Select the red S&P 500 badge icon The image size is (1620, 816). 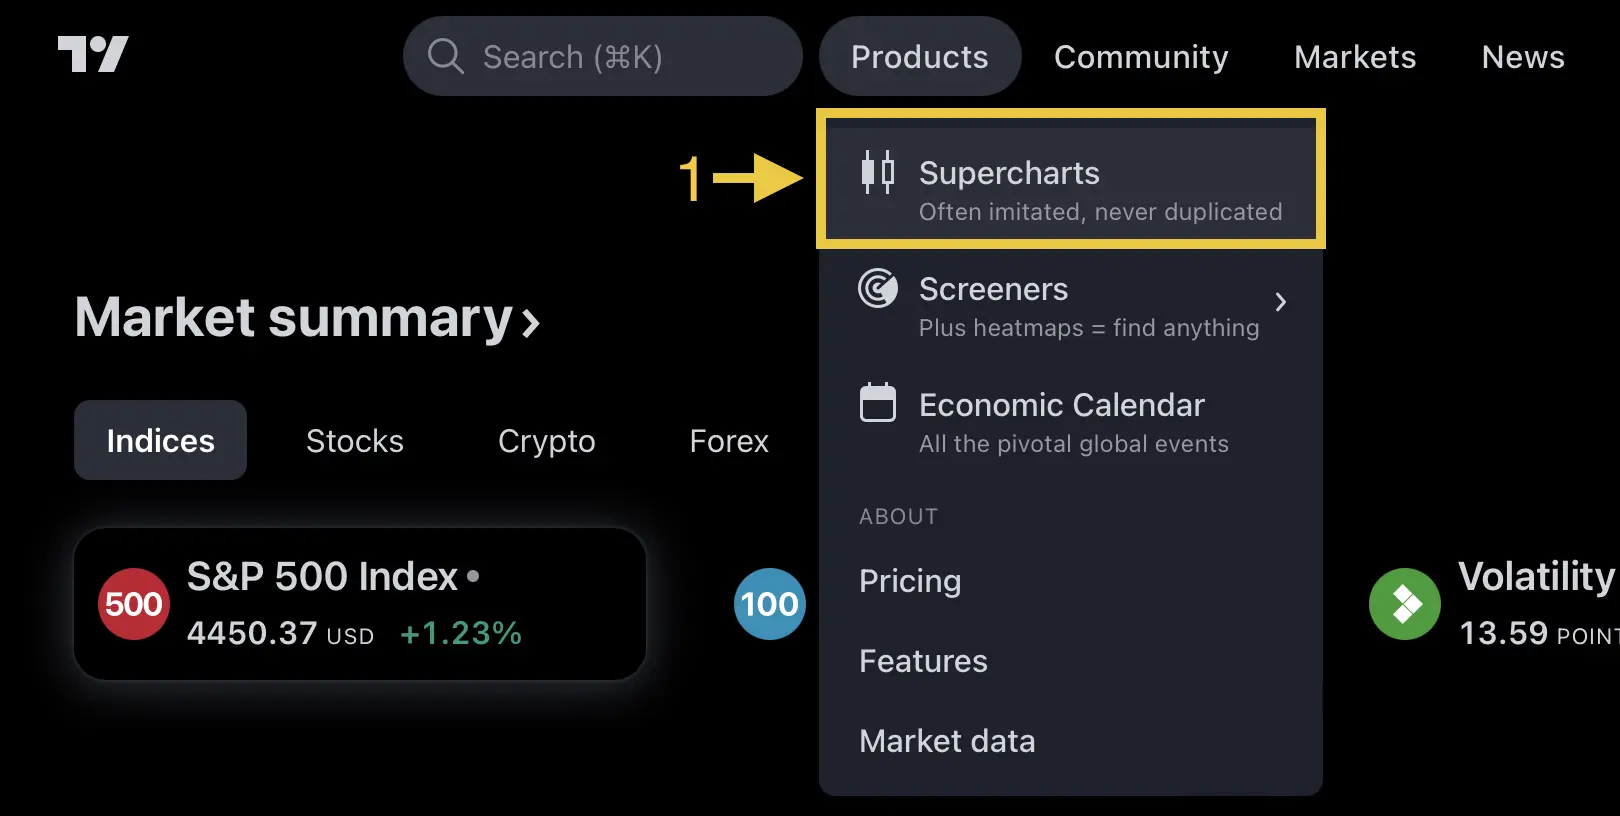coord(133,603)
